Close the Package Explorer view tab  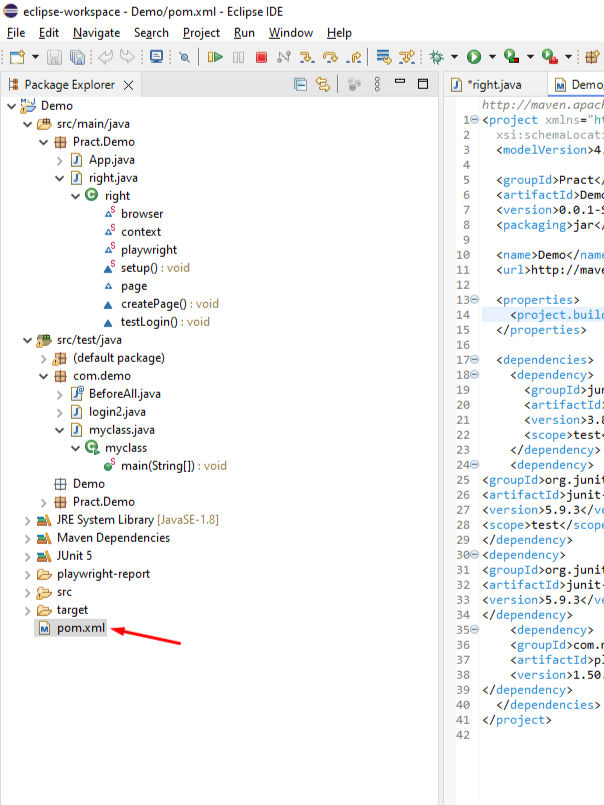128,85
